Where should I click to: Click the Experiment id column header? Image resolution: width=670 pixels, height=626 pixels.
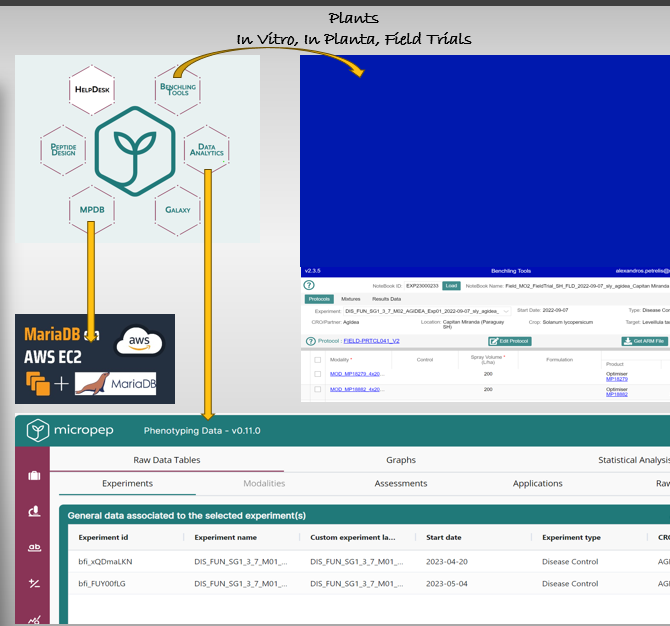click(x=103, y=537)
